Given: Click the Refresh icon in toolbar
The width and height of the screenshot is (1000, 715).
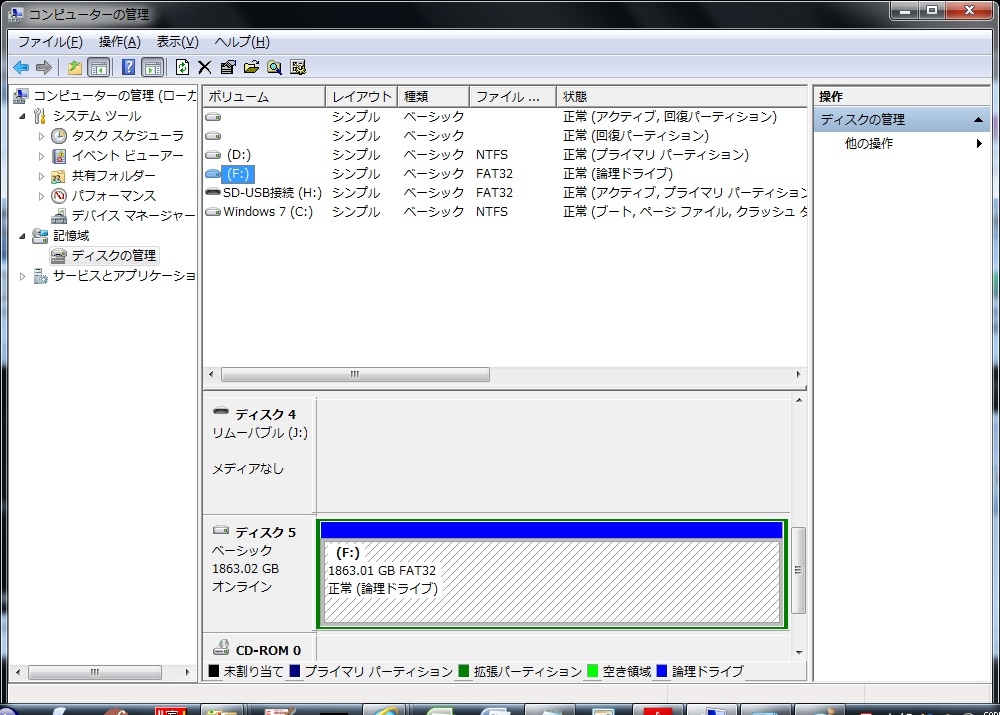Looking at the screenshot, I should click(182, 67).
